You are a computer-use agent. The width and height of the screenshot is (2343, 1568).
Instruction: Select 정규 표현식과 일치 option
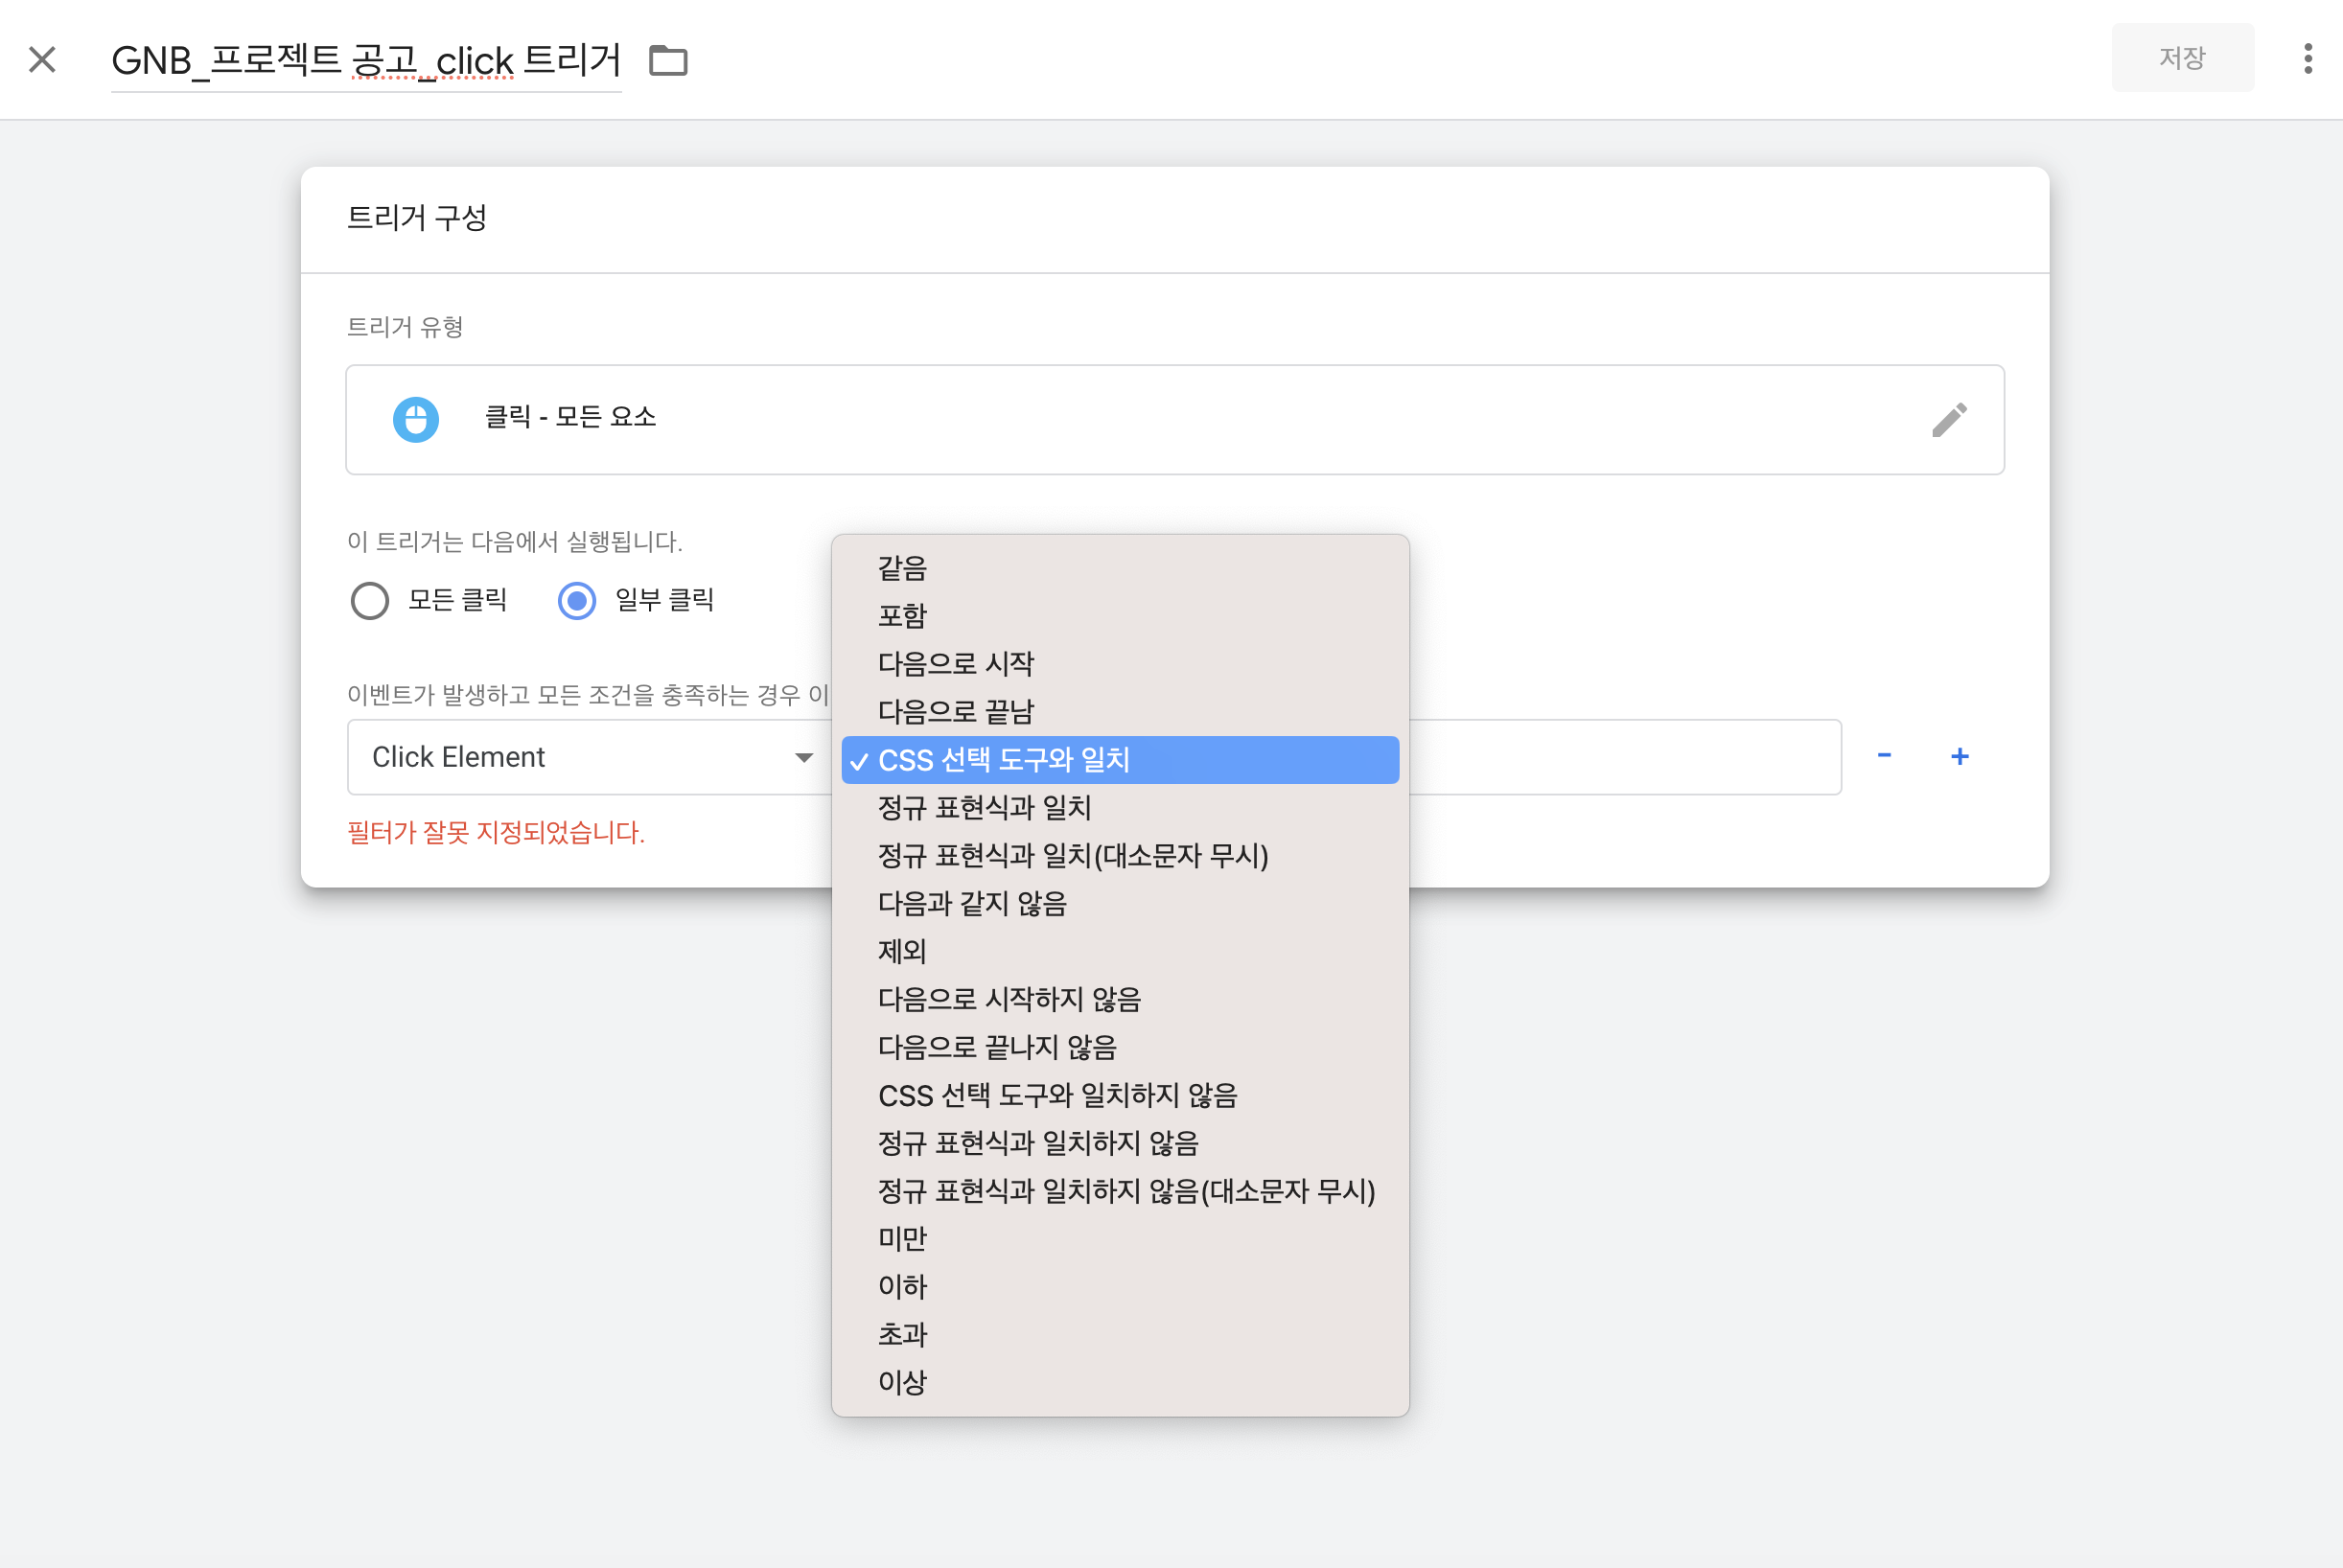(x=983, y=807)
